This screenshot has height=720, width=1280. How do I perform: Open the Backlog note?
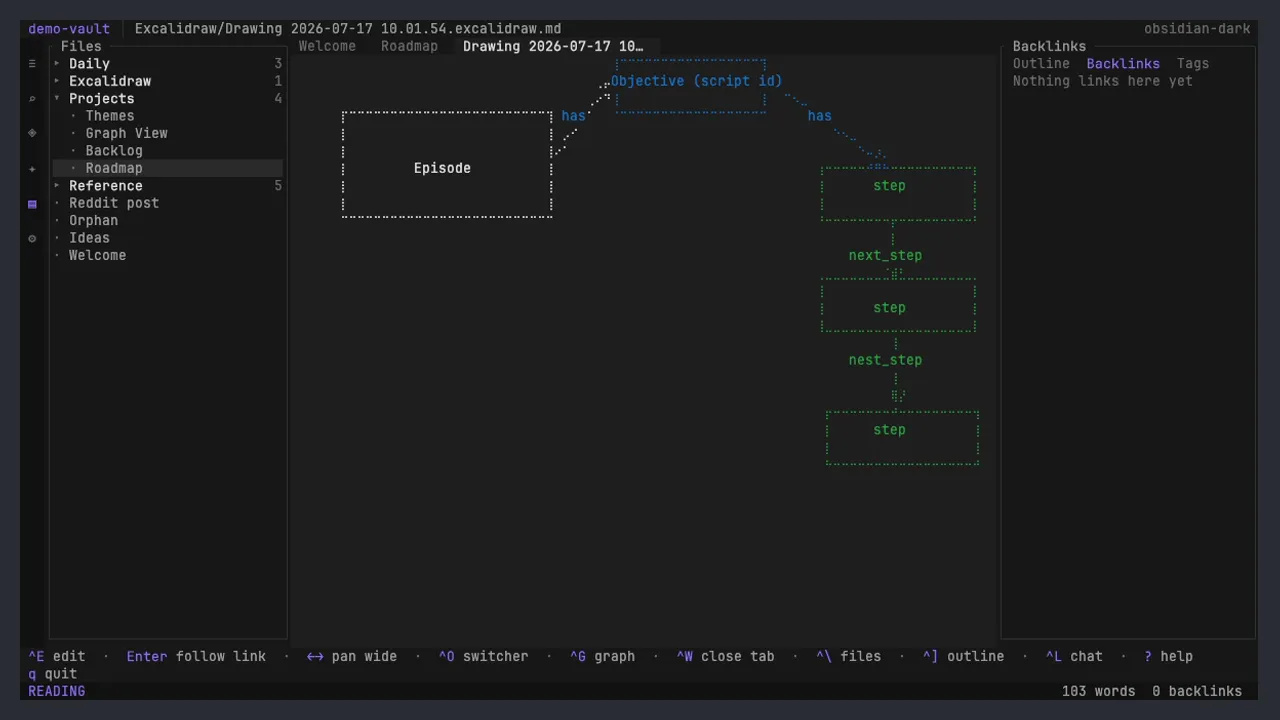coord(114,151)
